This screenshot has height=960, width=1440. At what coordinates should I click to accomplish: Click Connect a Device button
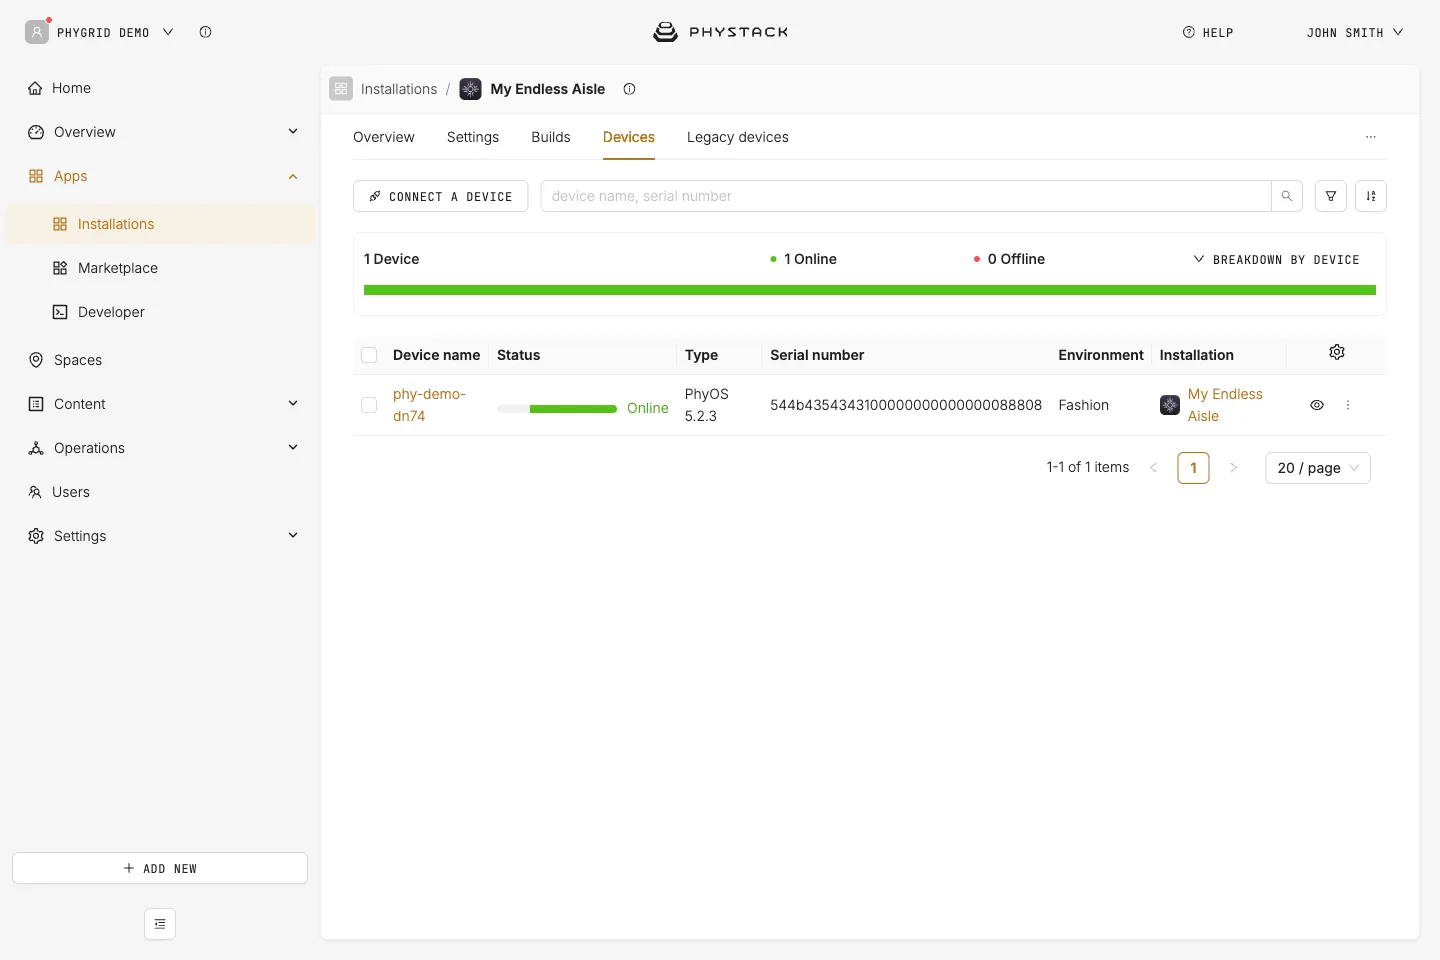[441, 196]
